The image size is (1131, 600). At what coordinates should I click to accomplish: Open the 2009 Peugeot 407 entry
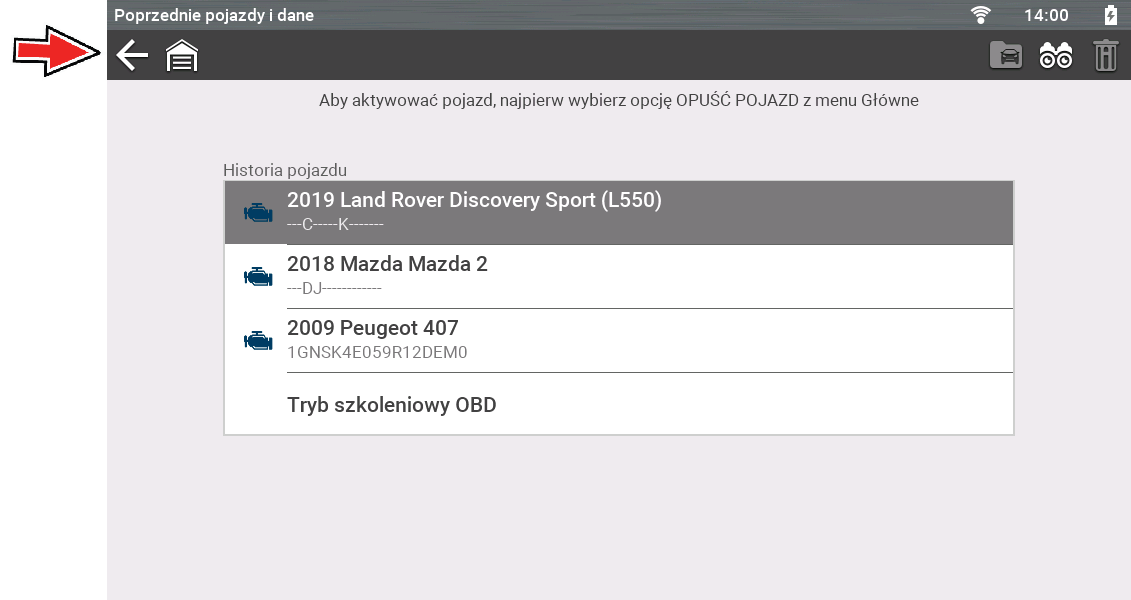(372, 328)
